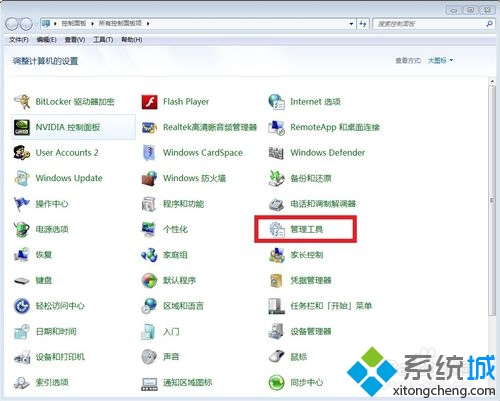Click the search magnifier icon

click(x=489, y=24)
